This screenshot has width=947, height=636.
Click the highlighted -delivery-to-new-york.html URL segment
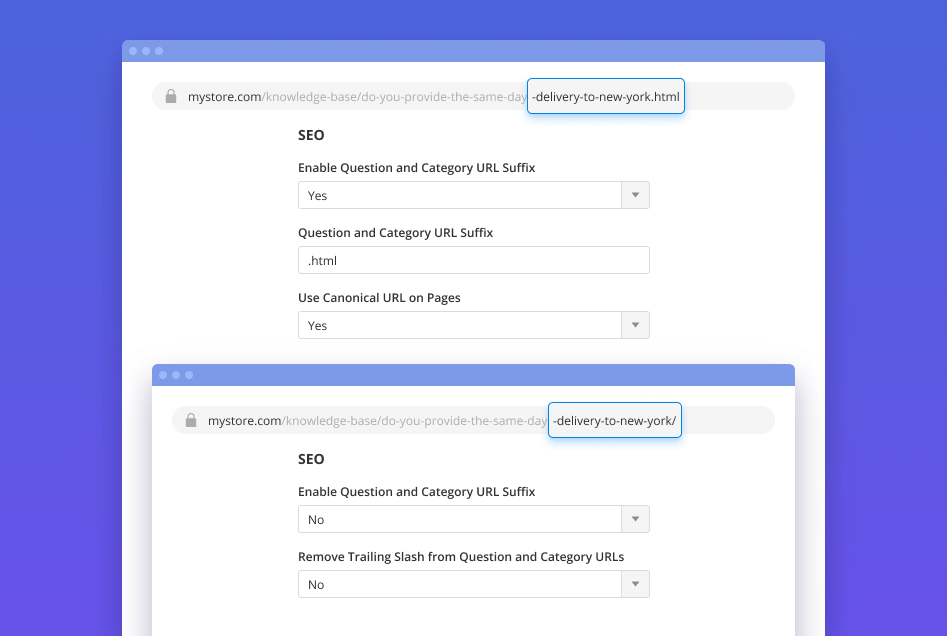point(606,97)
